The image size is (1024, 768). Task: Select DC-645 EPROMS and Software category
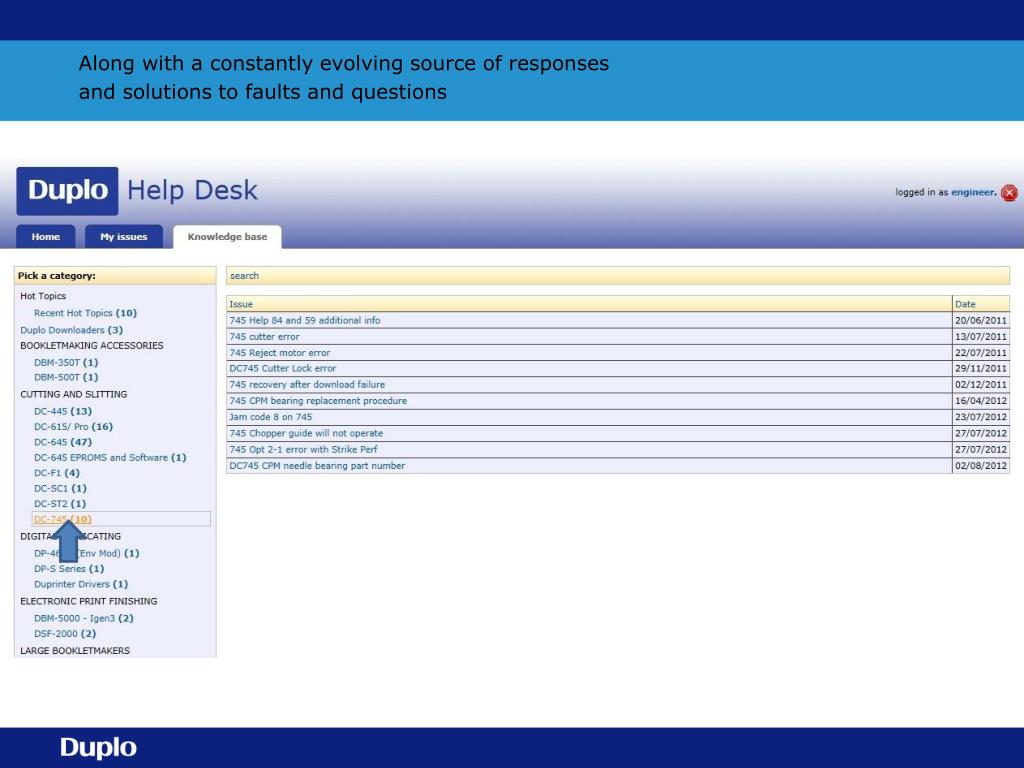(110, 457)
